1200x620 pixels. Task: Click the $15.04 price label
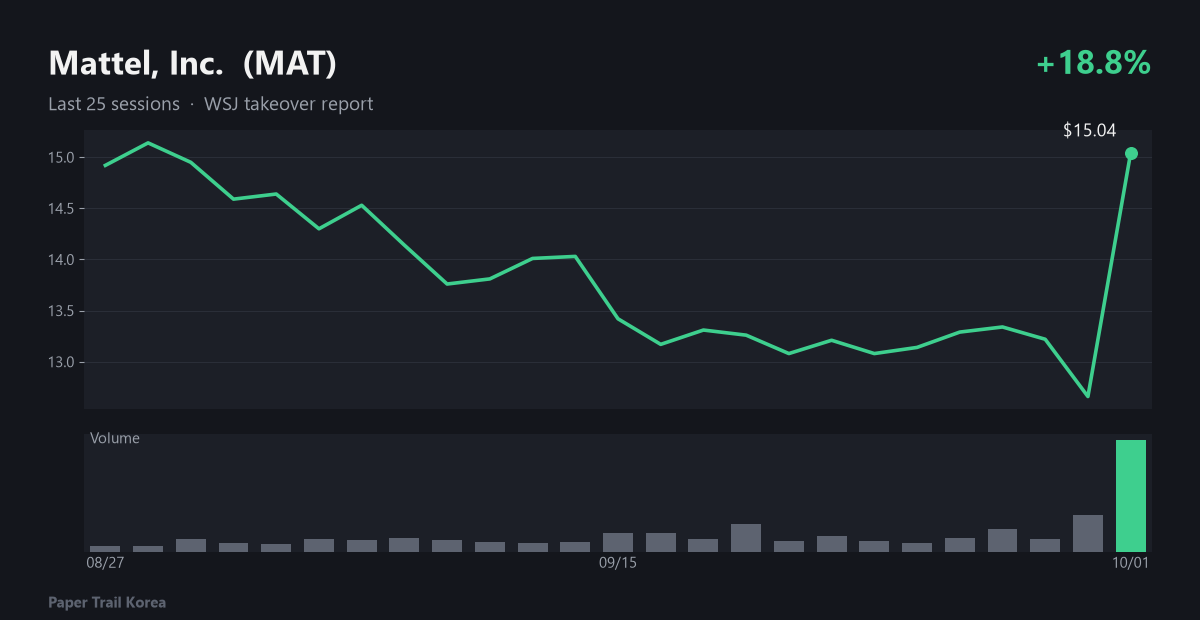[1089, 130]
